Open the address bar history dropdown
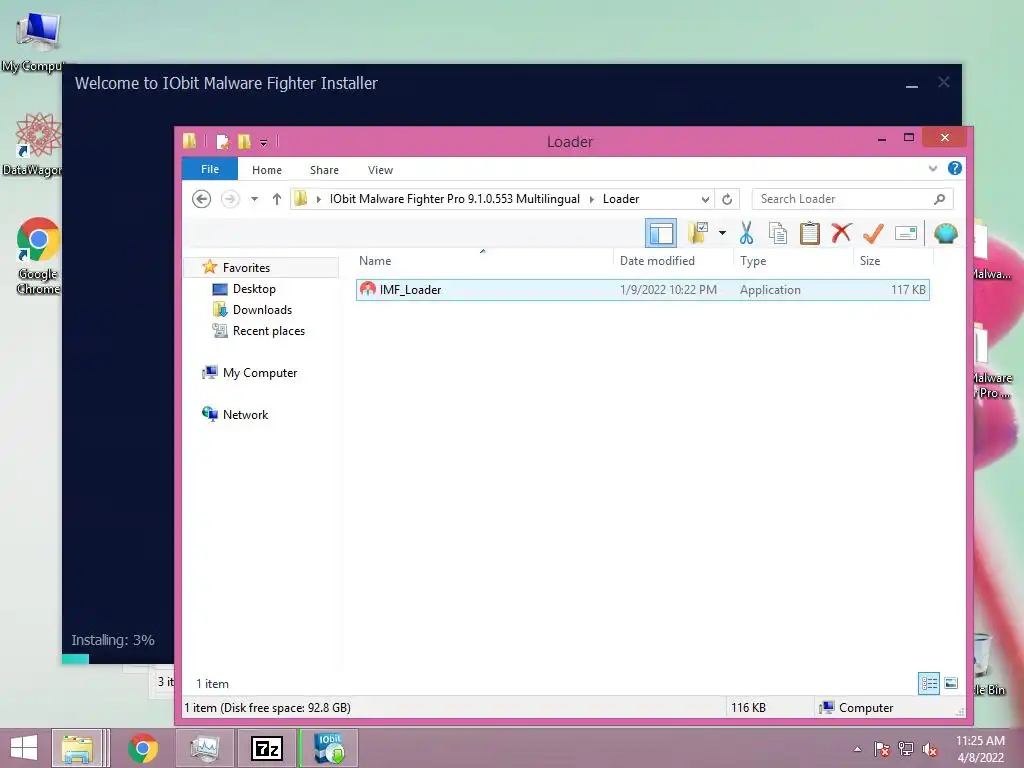 (x=705, y=199)
